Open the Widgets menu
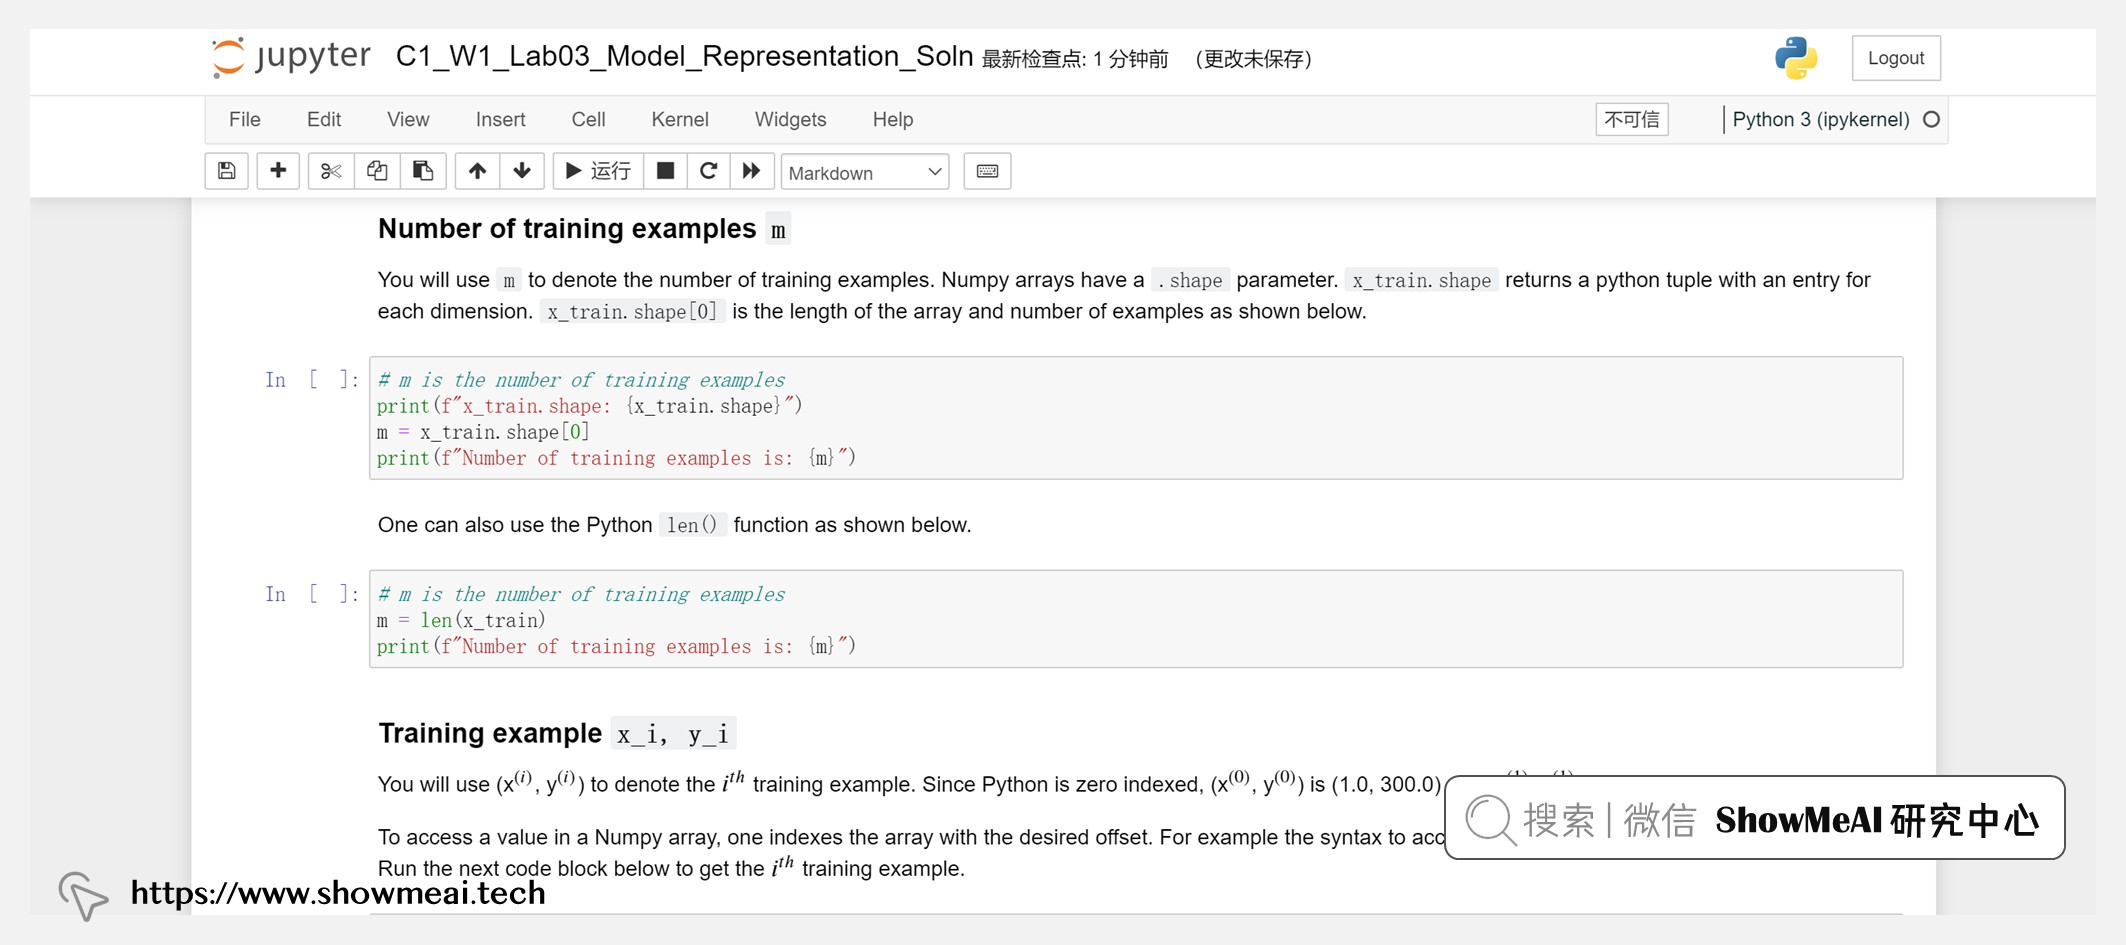 (790, 119)
